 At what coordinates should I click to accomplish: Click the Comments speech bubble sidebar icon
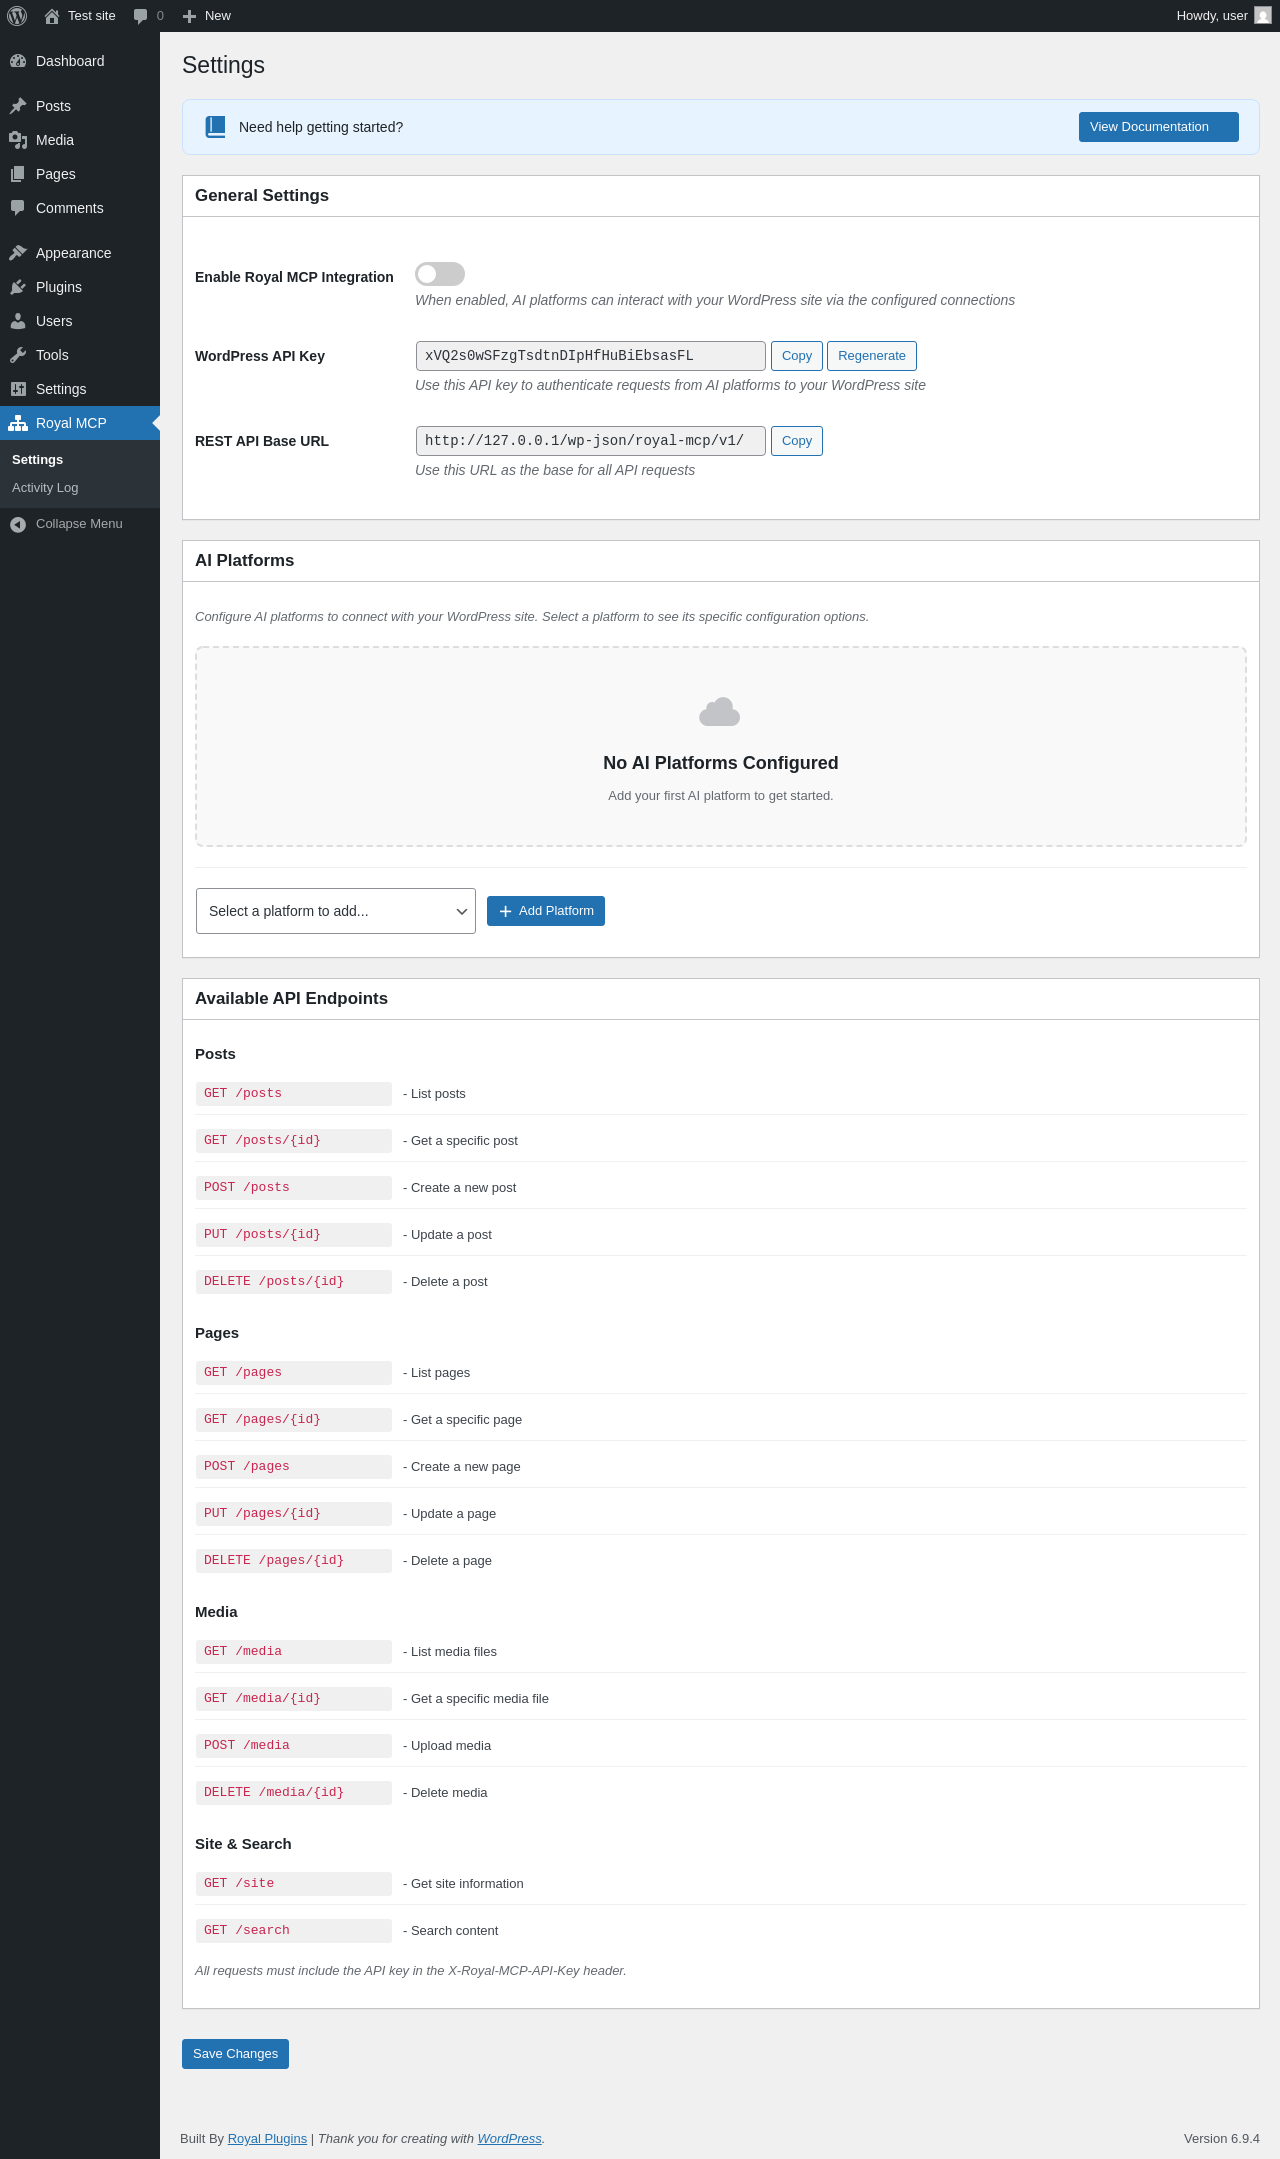(18, 208)
